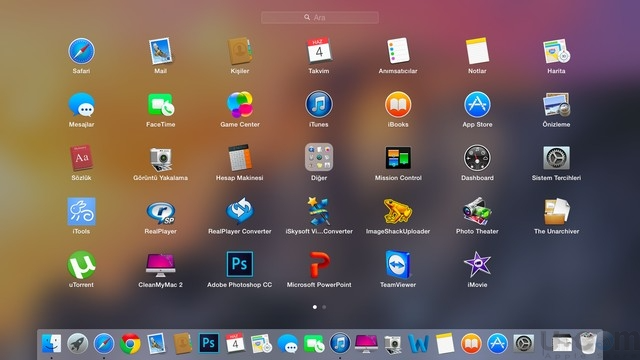The height and width of the screenshot is (360, 640).
Task: Open Messages from the Dock
Action: coord(288,344)
